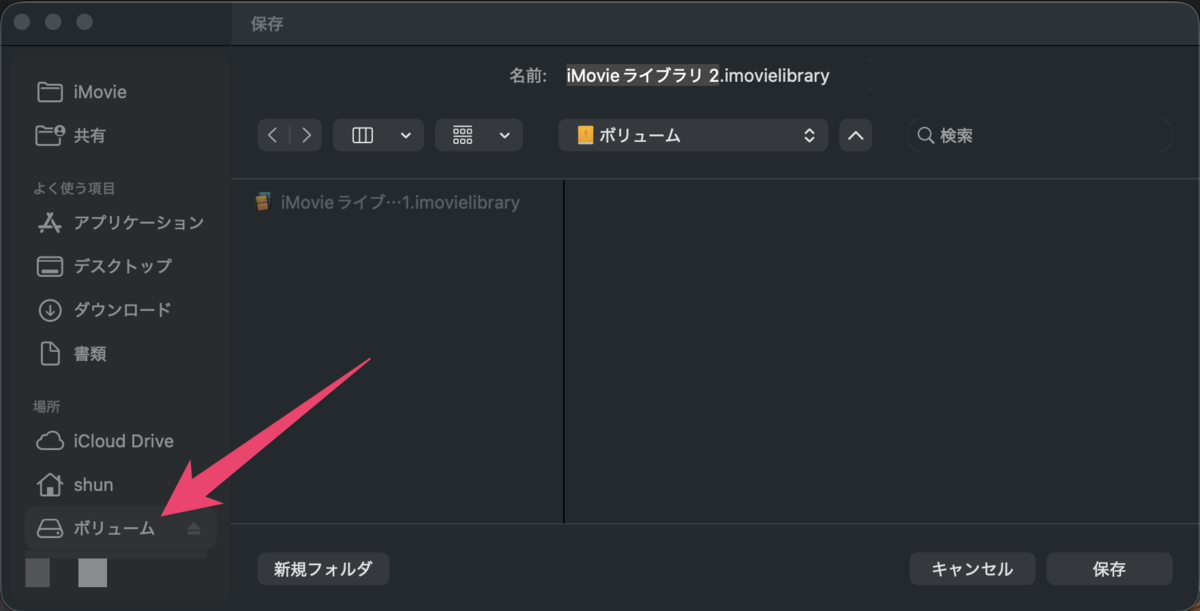Navigate forward with the right chevron
Viewport: 1200px width, 611px height.
pyautogui.click(x=306, y=135)
